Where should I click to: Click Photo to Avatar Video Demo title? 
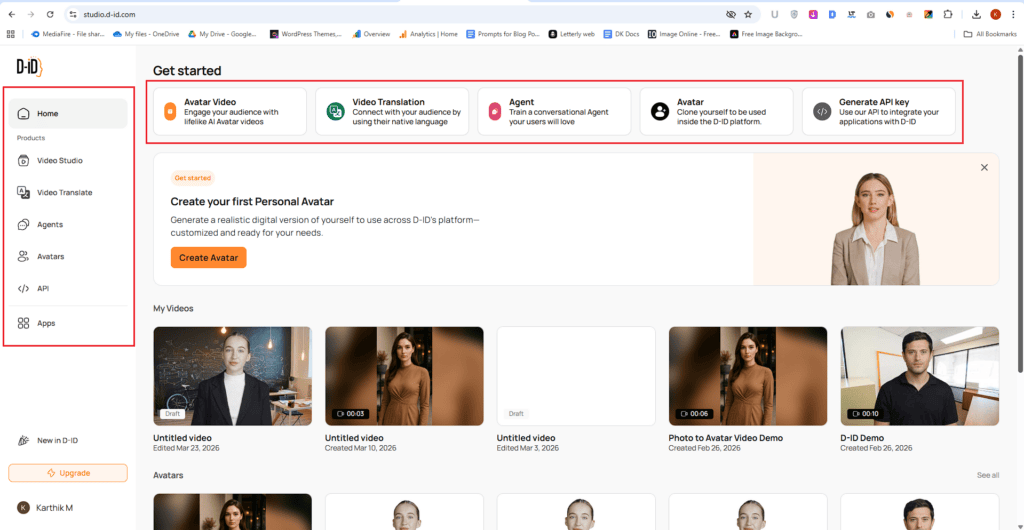coord(726,438)
